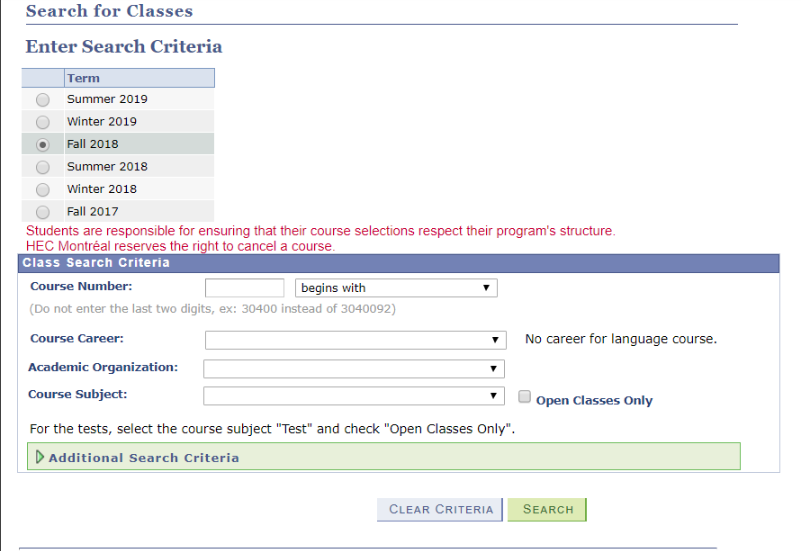This screenshot has width=801, height=551.
Task: Click the Course Number input field
Action: pyautogui.click(x=245, y=288)
